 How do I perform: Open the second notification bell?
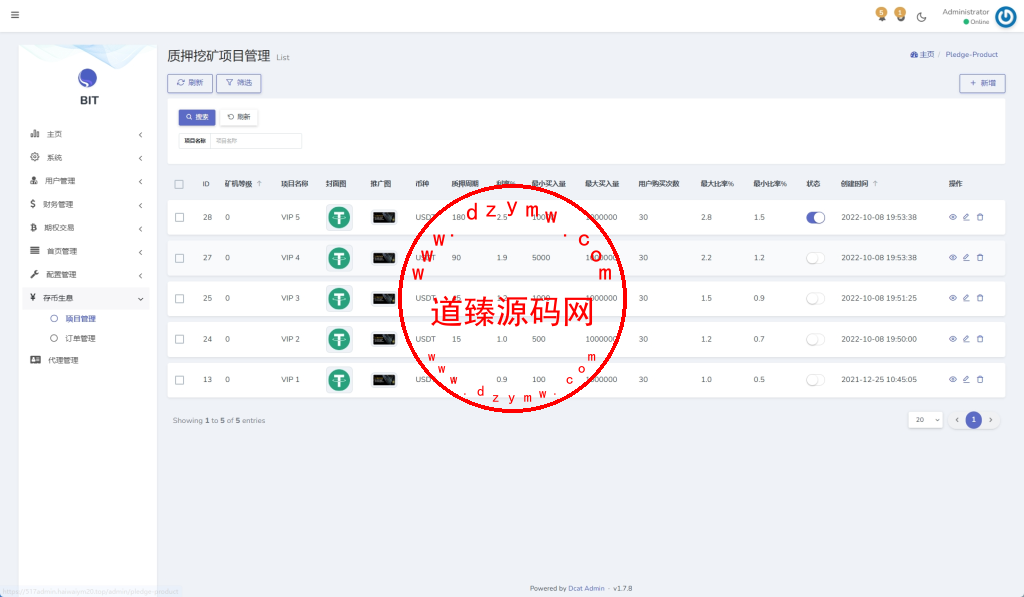click(x=900, y=14)
